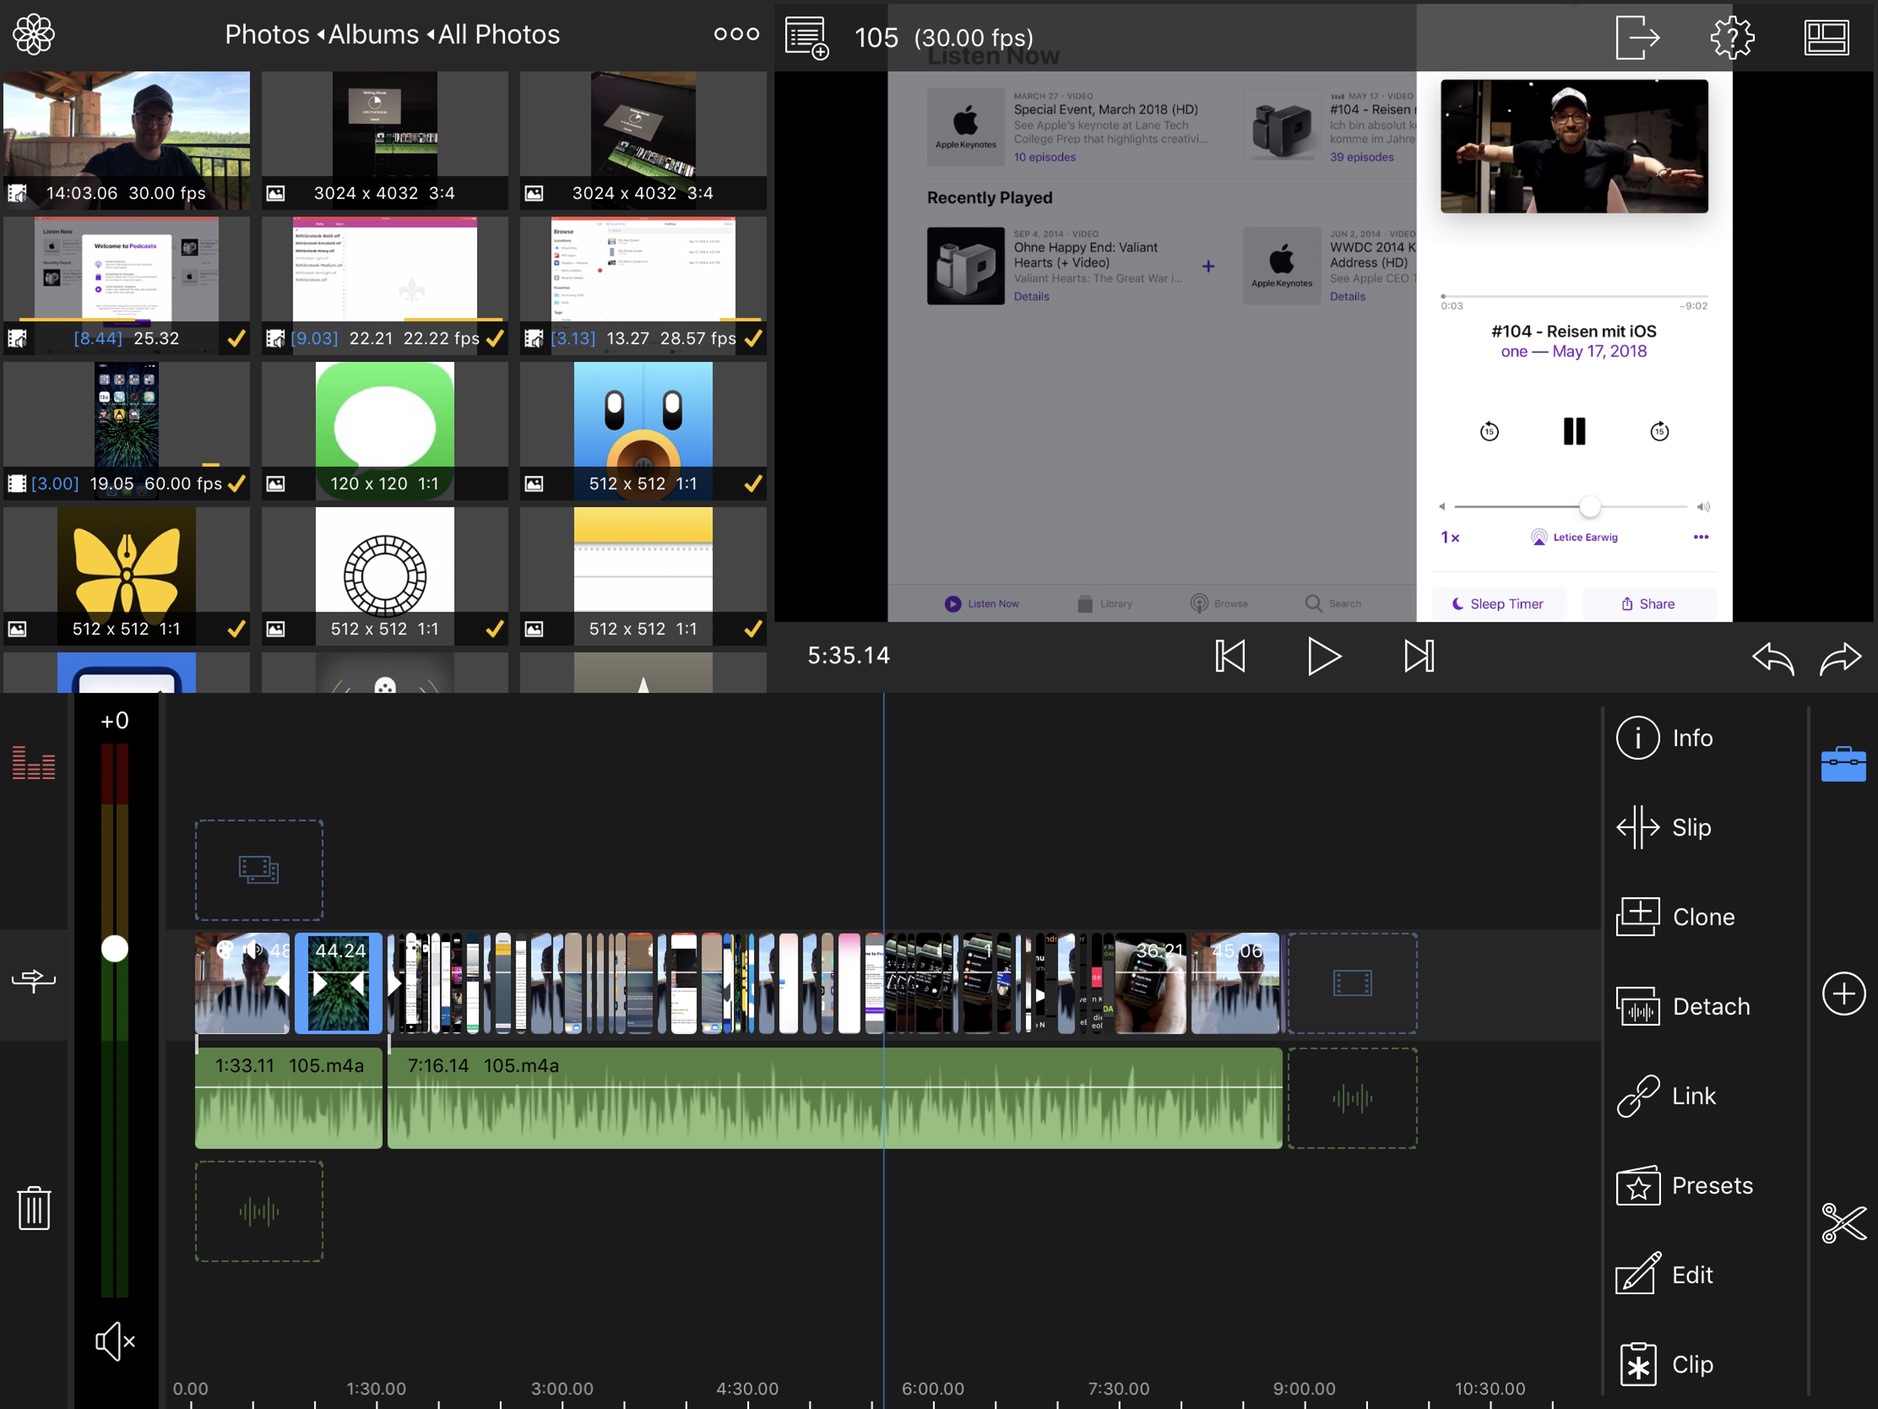Jump to next clip

tap(1418, 656)
